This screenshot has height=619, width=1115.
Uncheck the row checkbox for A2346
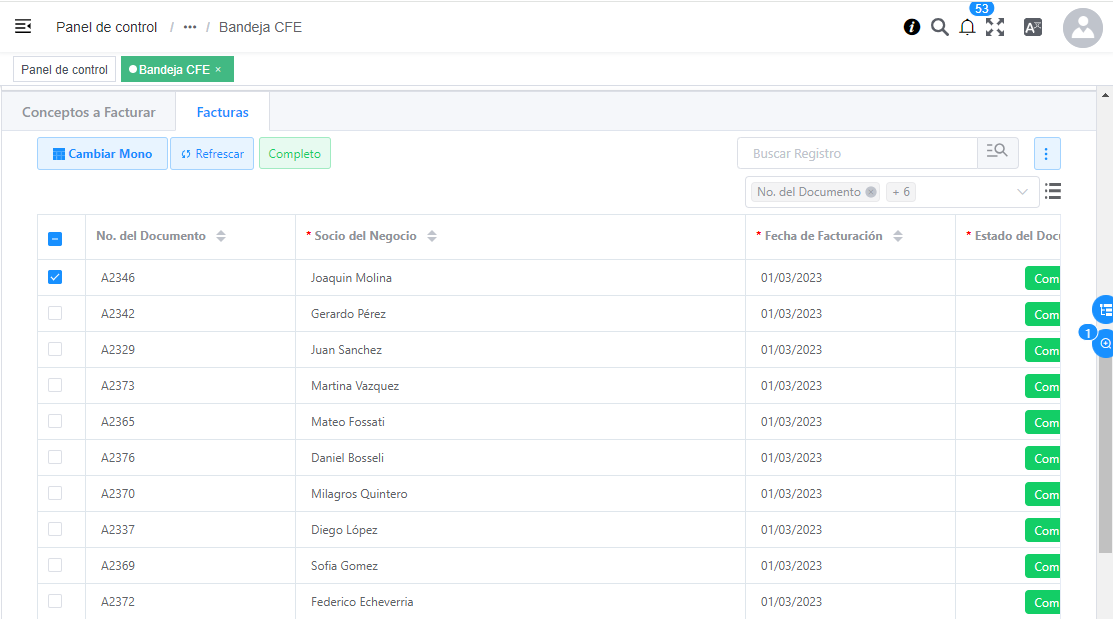pyautogui.click(x=55, y=277)
